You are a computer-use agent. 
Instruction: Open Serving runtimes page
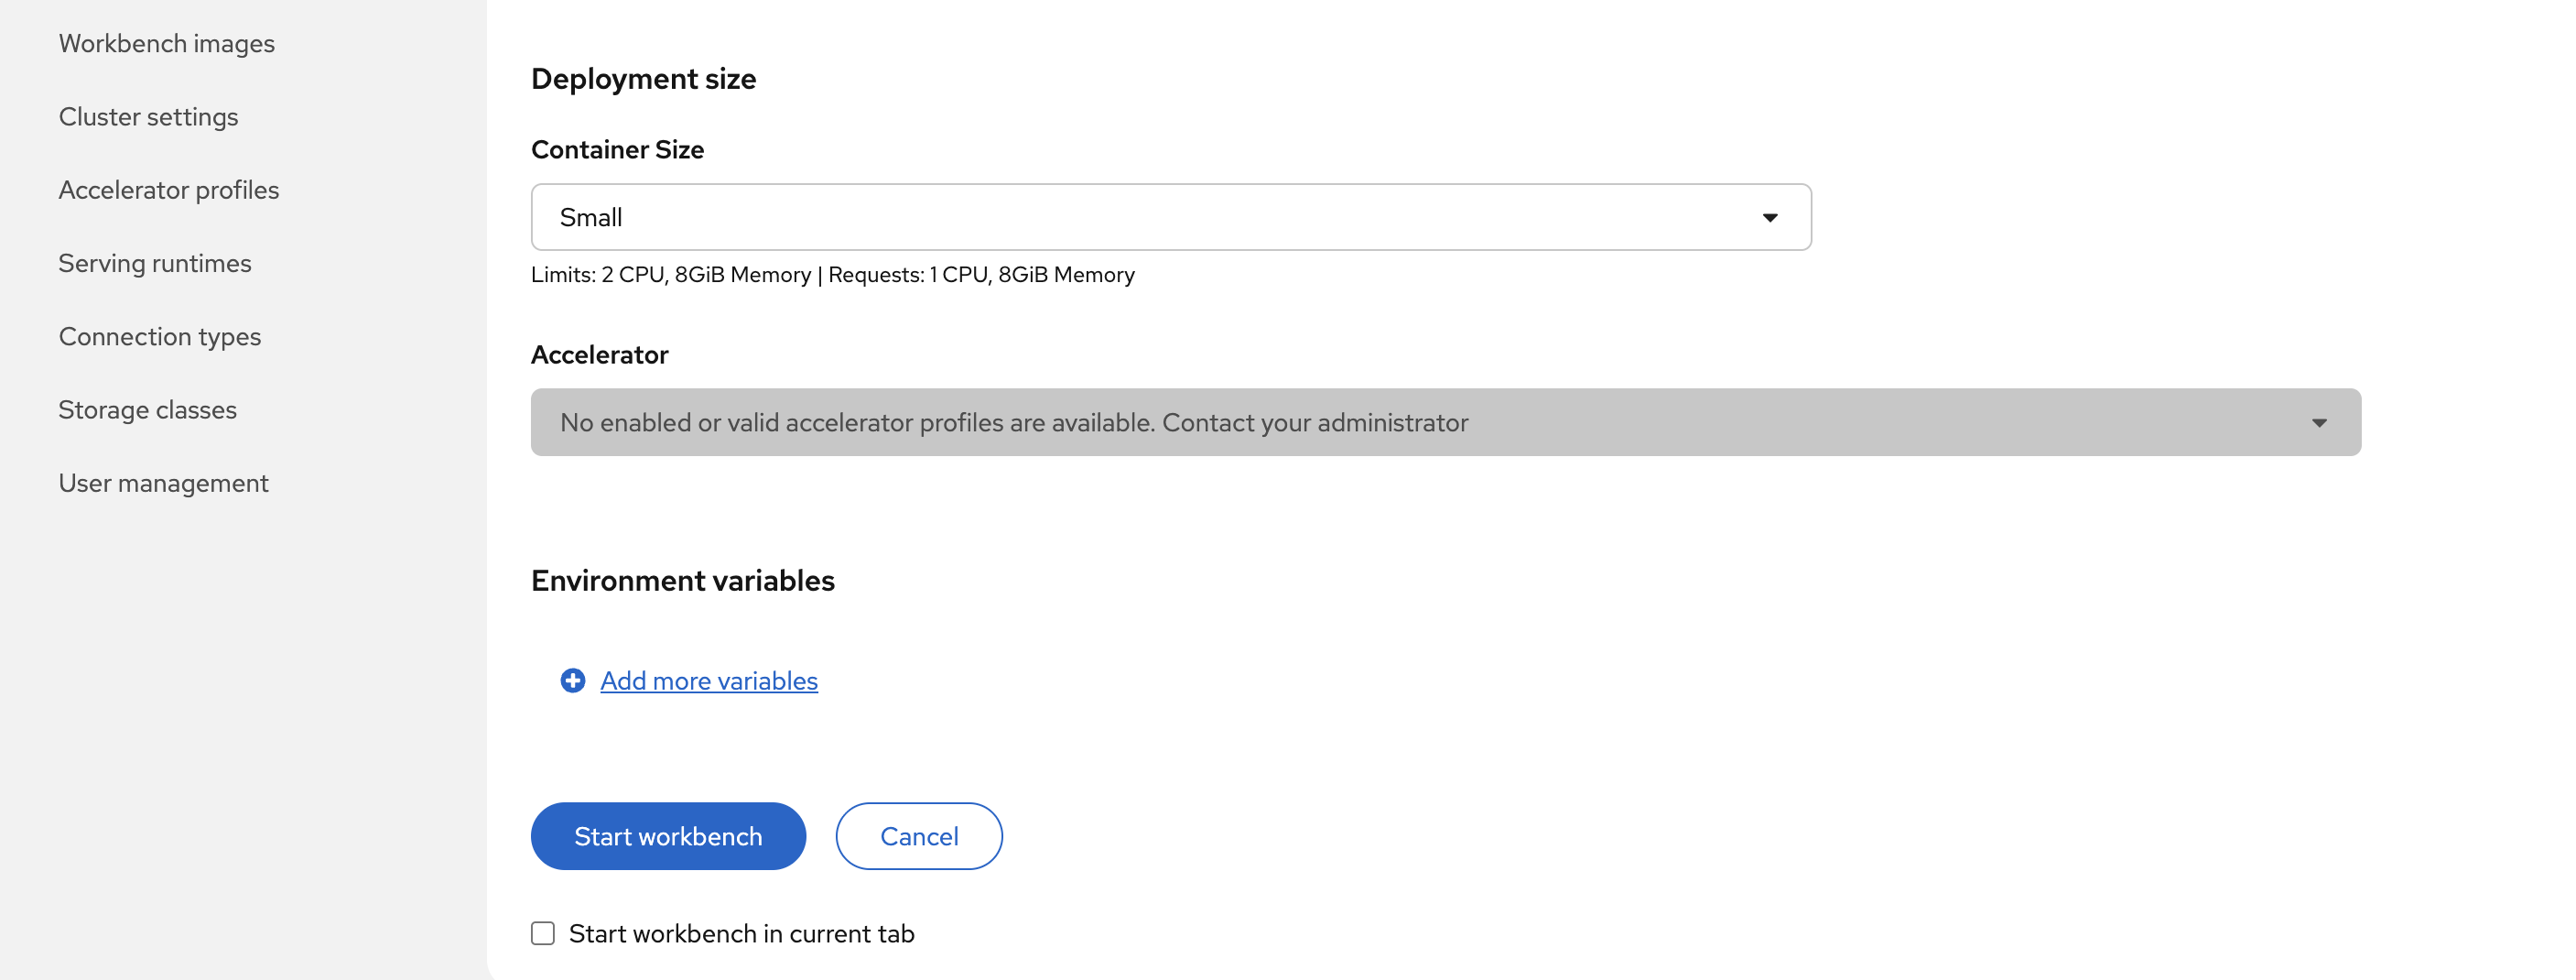pyautogui.click(x=155, y=263)
